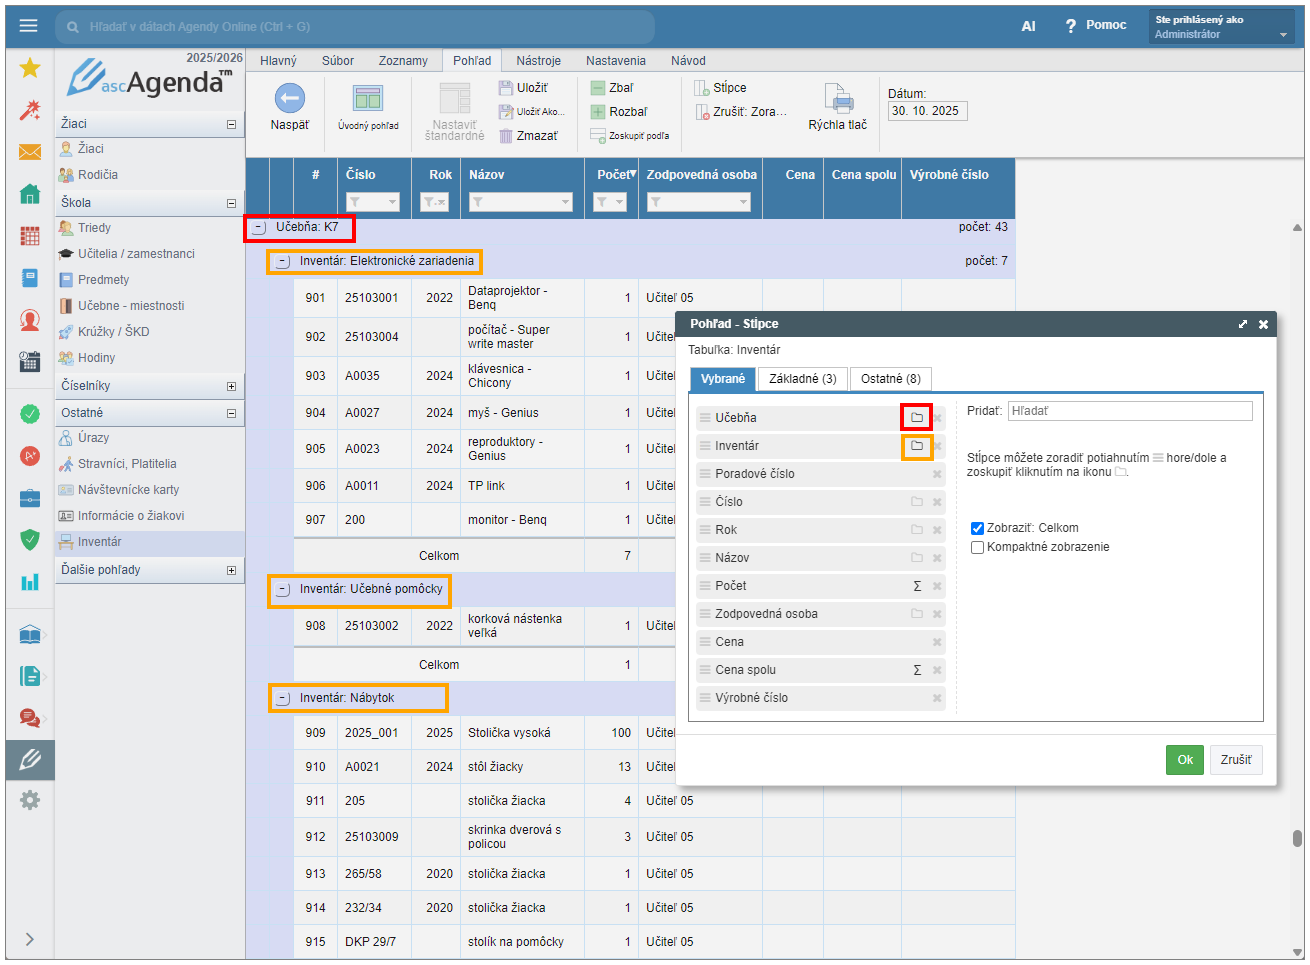Expand the Číselníky sidebar section
The image size is (1310, 965).
231,386
